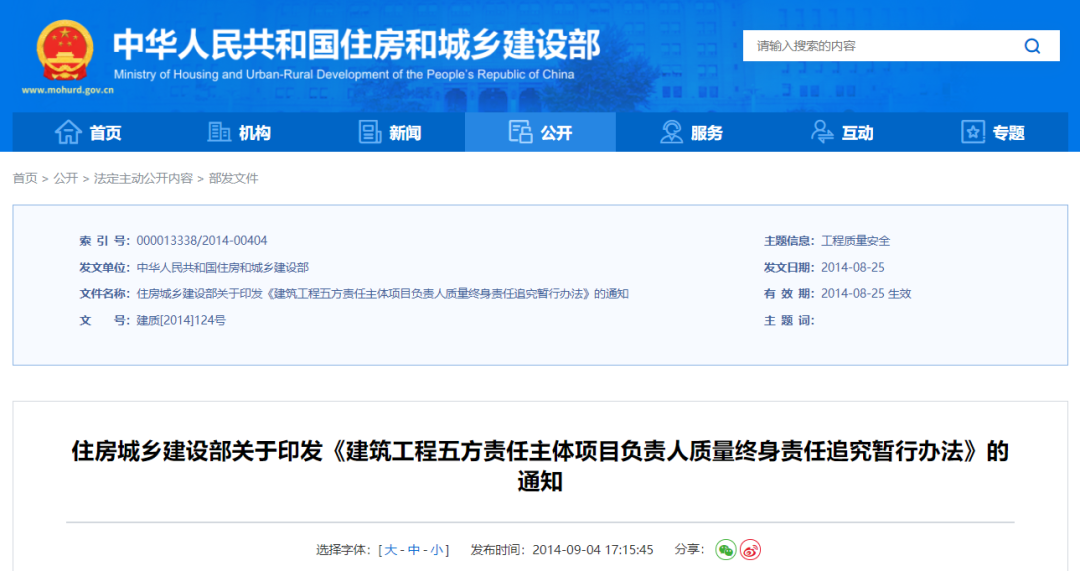This screenshot has width=1080, height=571.
Task: Click the 索引号 label
Action: coord(104,240)
